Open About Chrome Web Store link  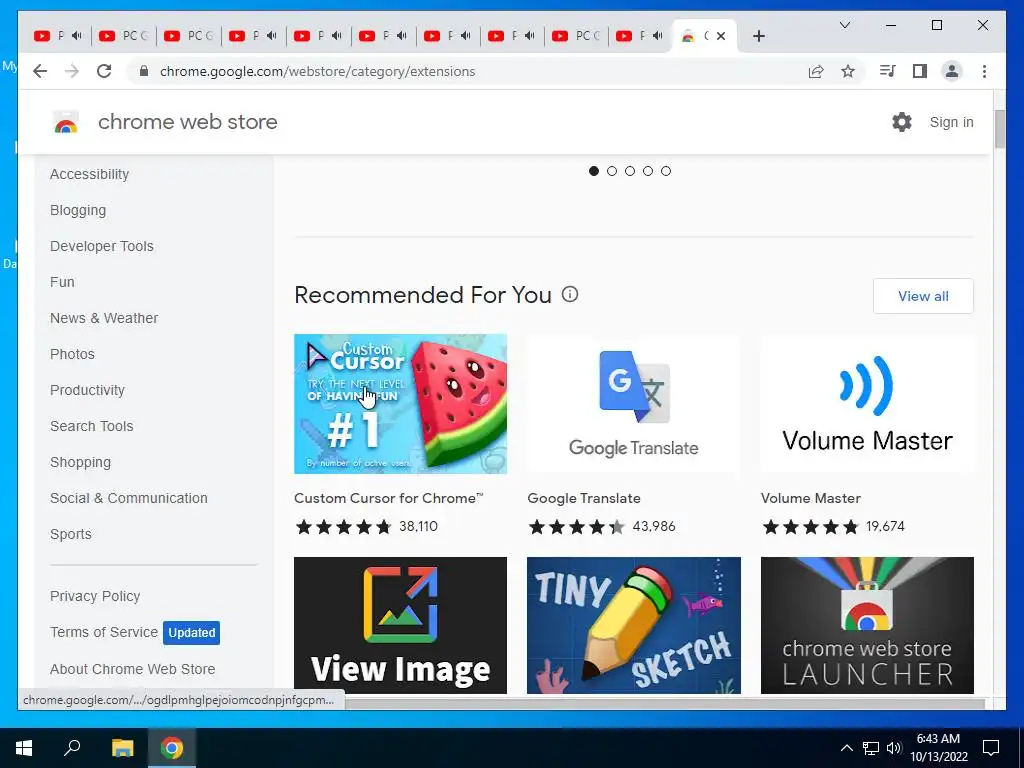point(133,669)
